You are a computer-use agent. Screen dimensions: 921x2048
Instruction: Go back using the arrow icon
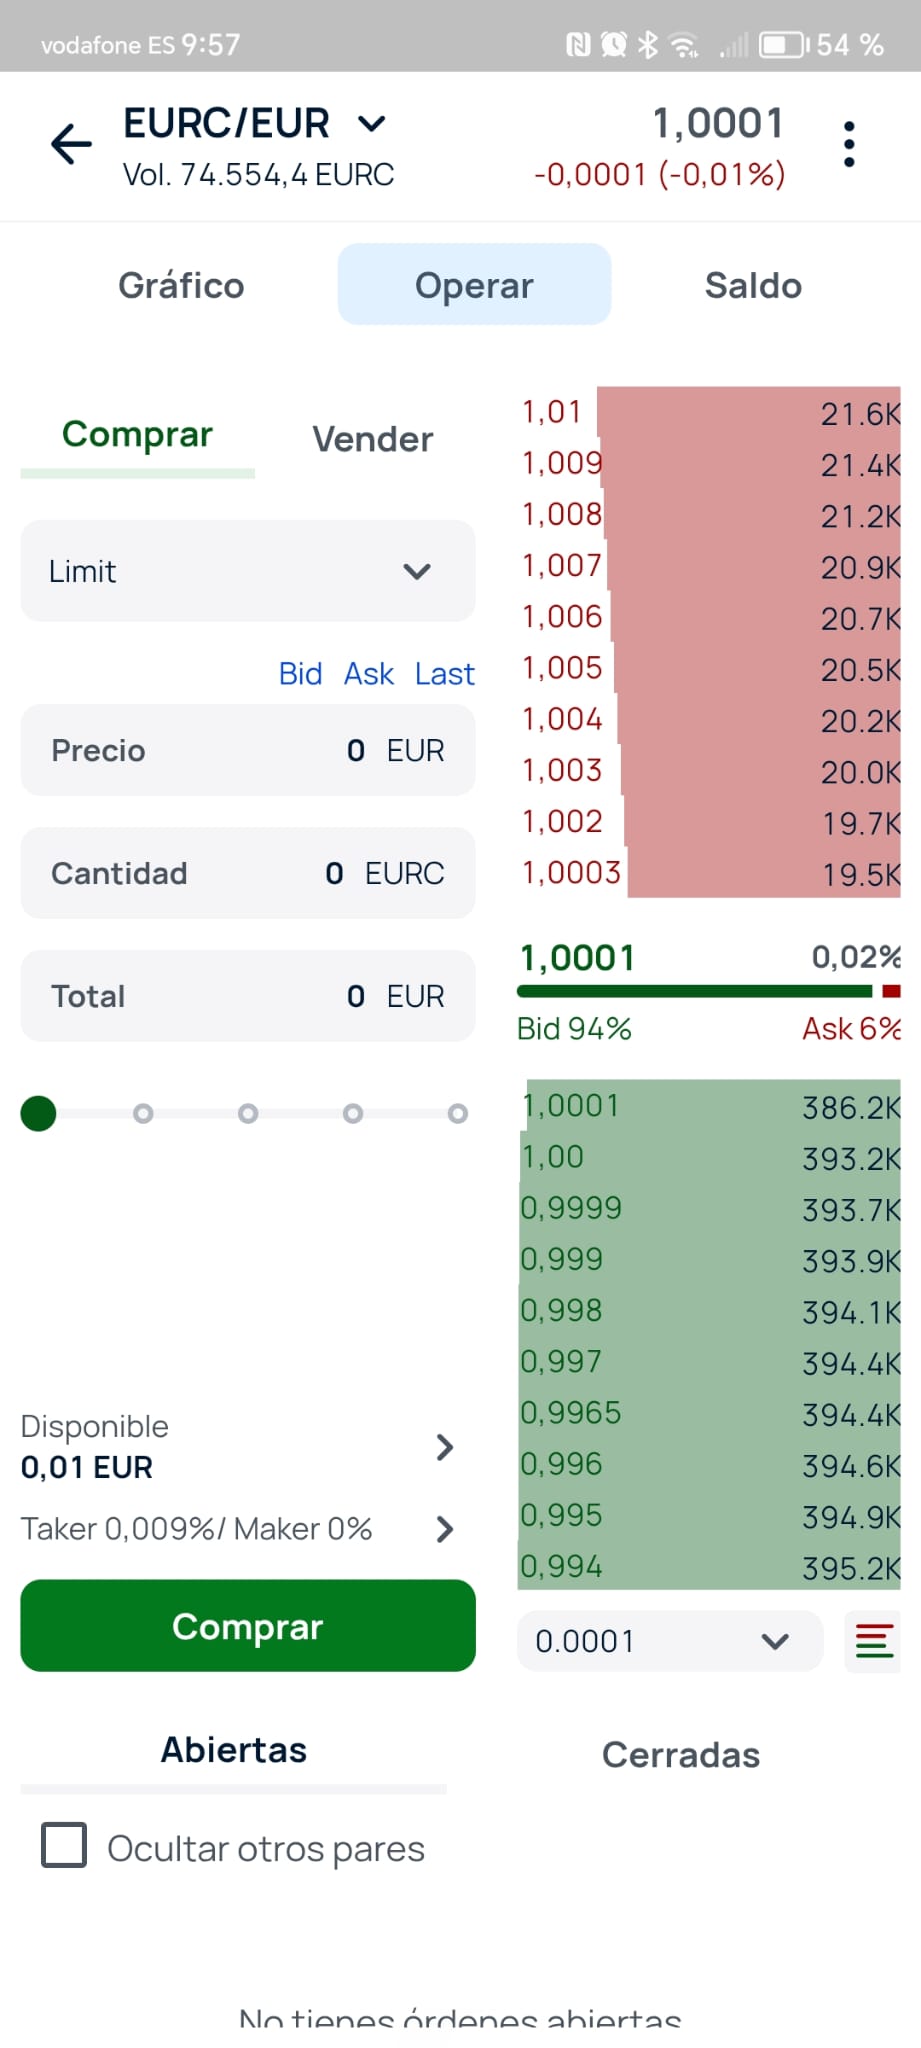[71, 144]
